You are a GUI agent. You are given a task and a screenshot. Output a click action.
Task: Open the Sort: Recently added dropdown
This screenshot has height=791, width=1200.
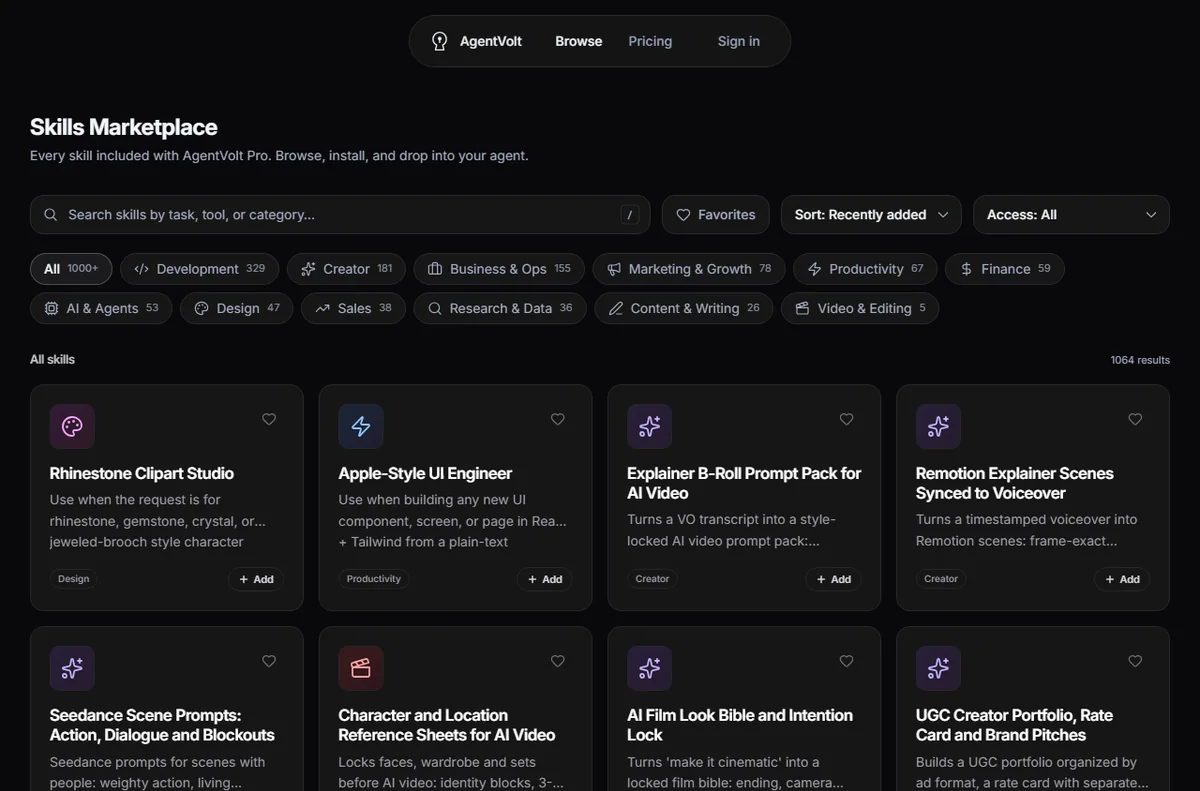pos(871,215)
